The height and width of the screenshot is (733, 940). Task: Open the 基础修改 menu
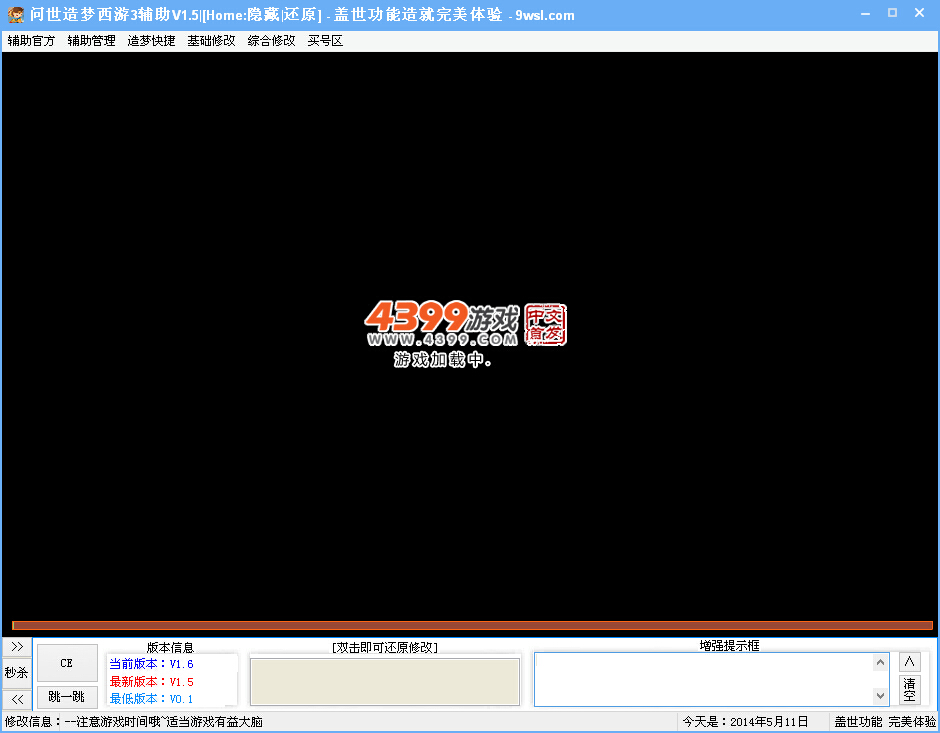[211, 41]
